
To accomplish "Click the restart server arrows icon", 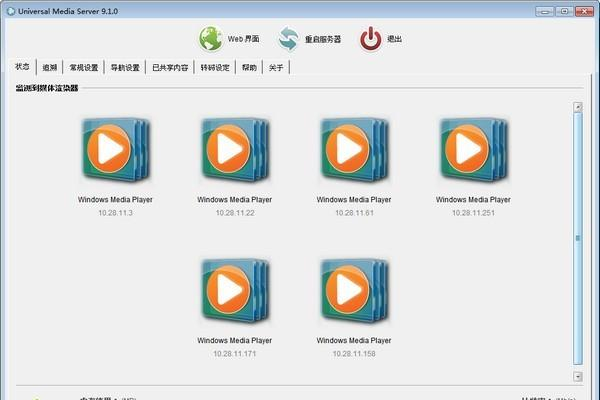I will [288, 39].
